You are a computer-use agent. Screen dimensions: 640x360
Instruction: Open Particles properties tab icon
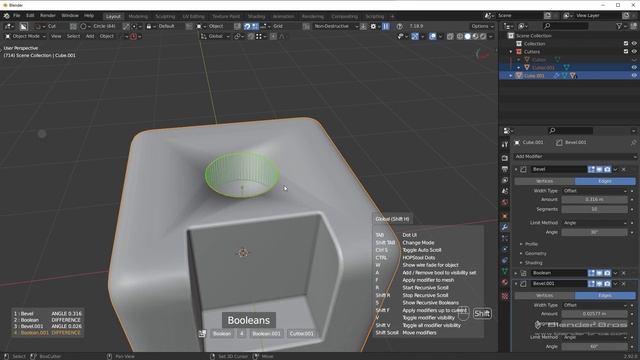(505, 238)
